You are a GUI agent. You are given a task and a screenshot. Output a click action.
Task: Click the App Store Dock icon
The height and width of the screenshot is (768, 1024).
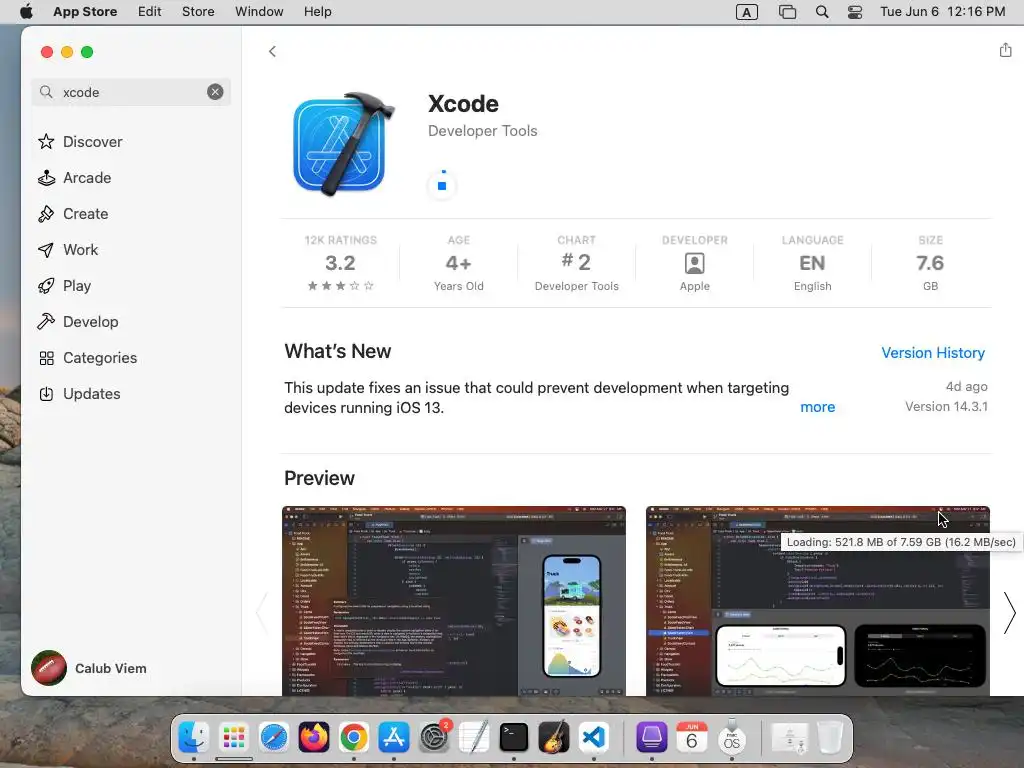tap(394, 737)
